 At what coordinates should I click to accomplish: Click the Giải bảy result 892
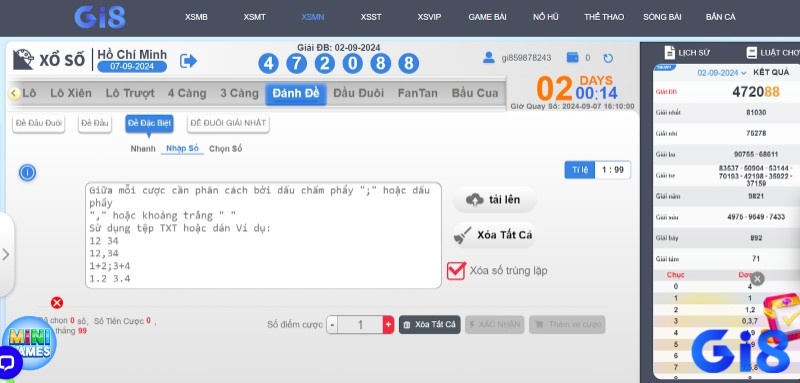[756, 238]
